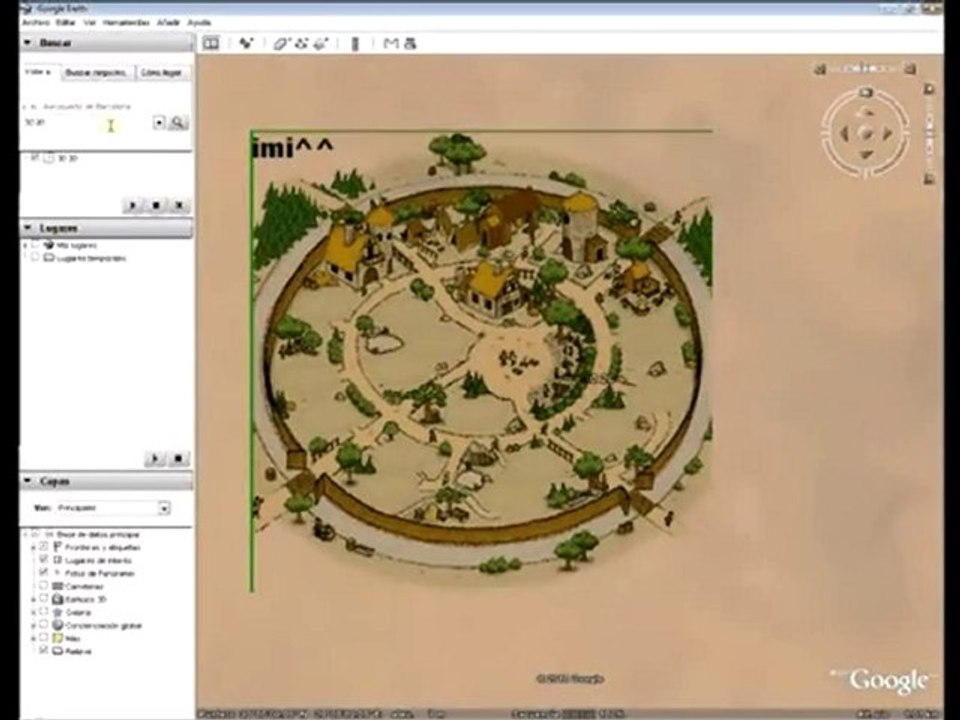
Task: Switch to the Buscar negocios tab
Action: [x=97, y=72]
